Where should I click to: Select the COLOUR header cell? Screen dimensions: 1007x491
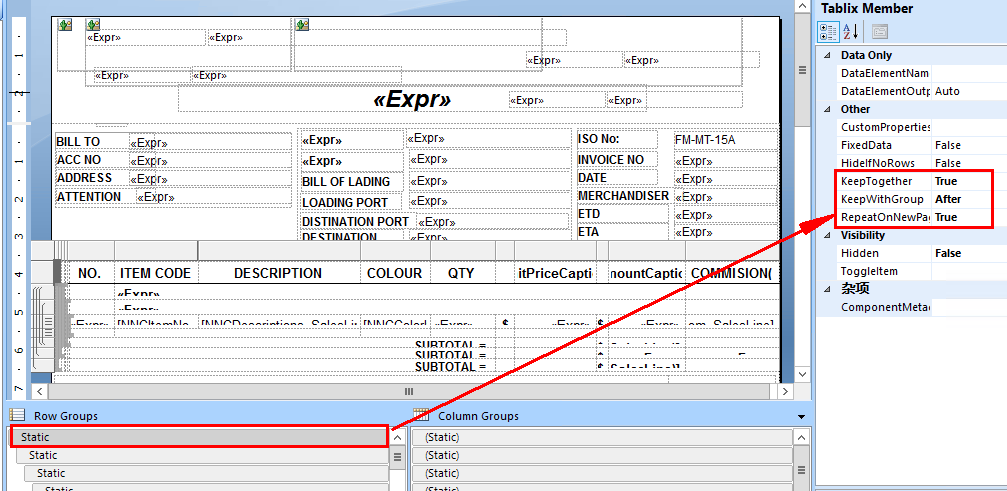[395, 273]
